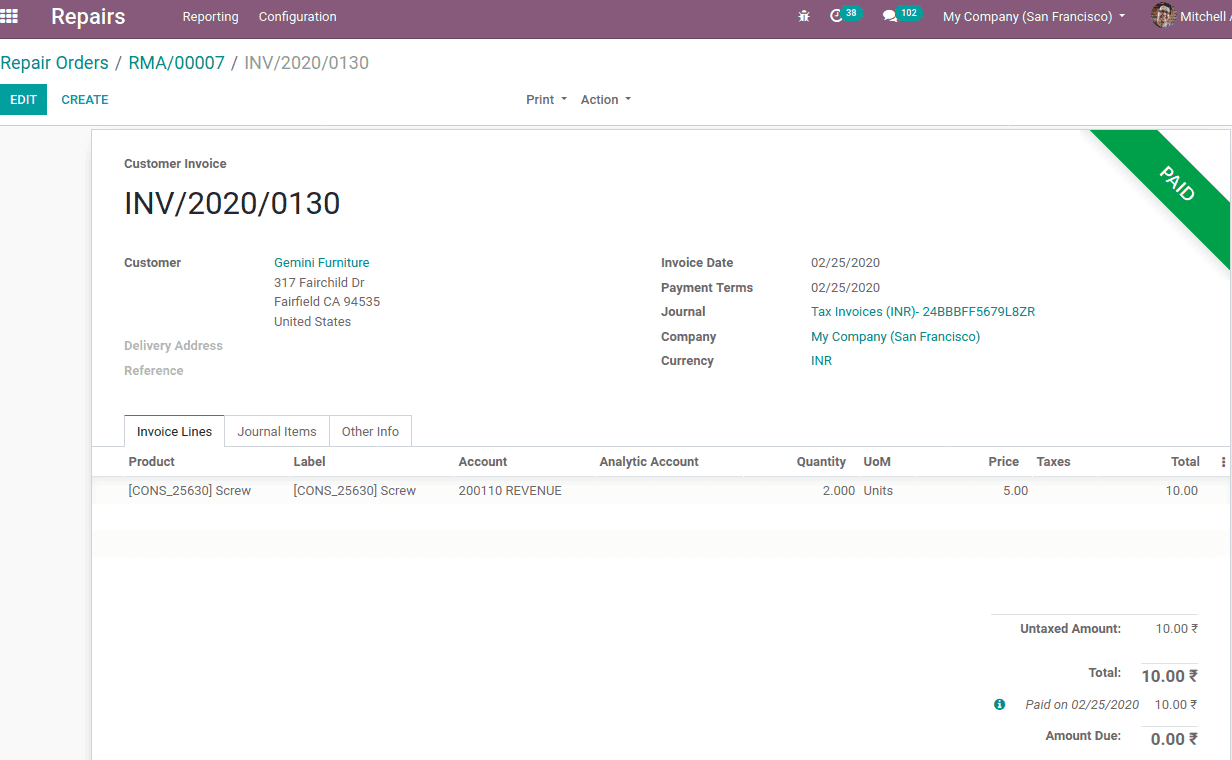The width and height of the screenshot is (1232, 760).
Task: Expand the Action dropdown
Action: 606,100
